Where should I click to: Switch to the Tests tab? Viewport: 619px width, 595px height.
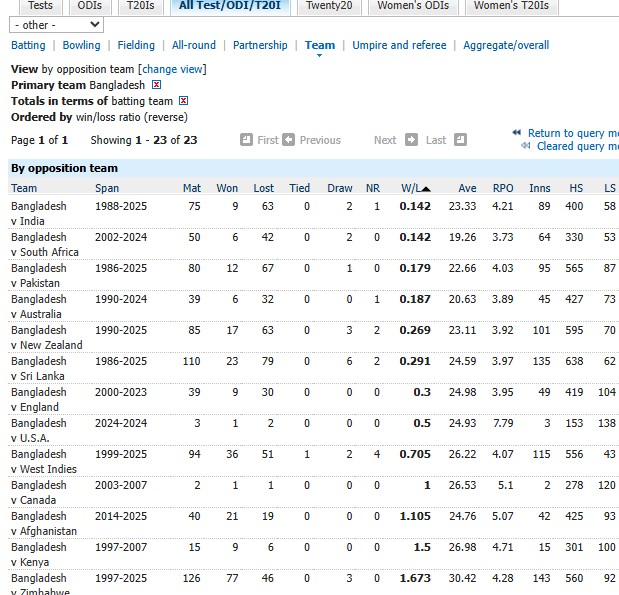pyautogui.click(x=40, y=6)
